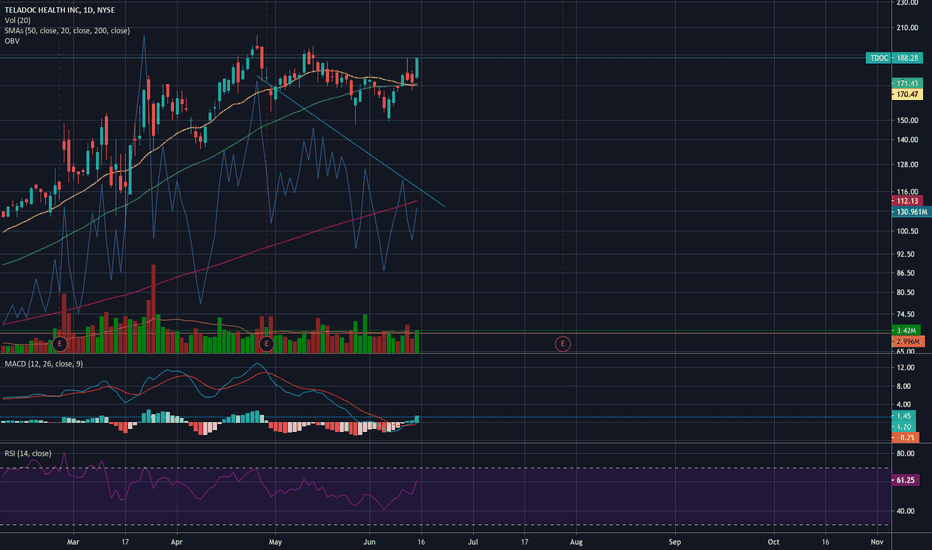This screenshot has width=932, height=550.
Task: Select the TELADOC HEALTH INC chart title
Action: 59,10
